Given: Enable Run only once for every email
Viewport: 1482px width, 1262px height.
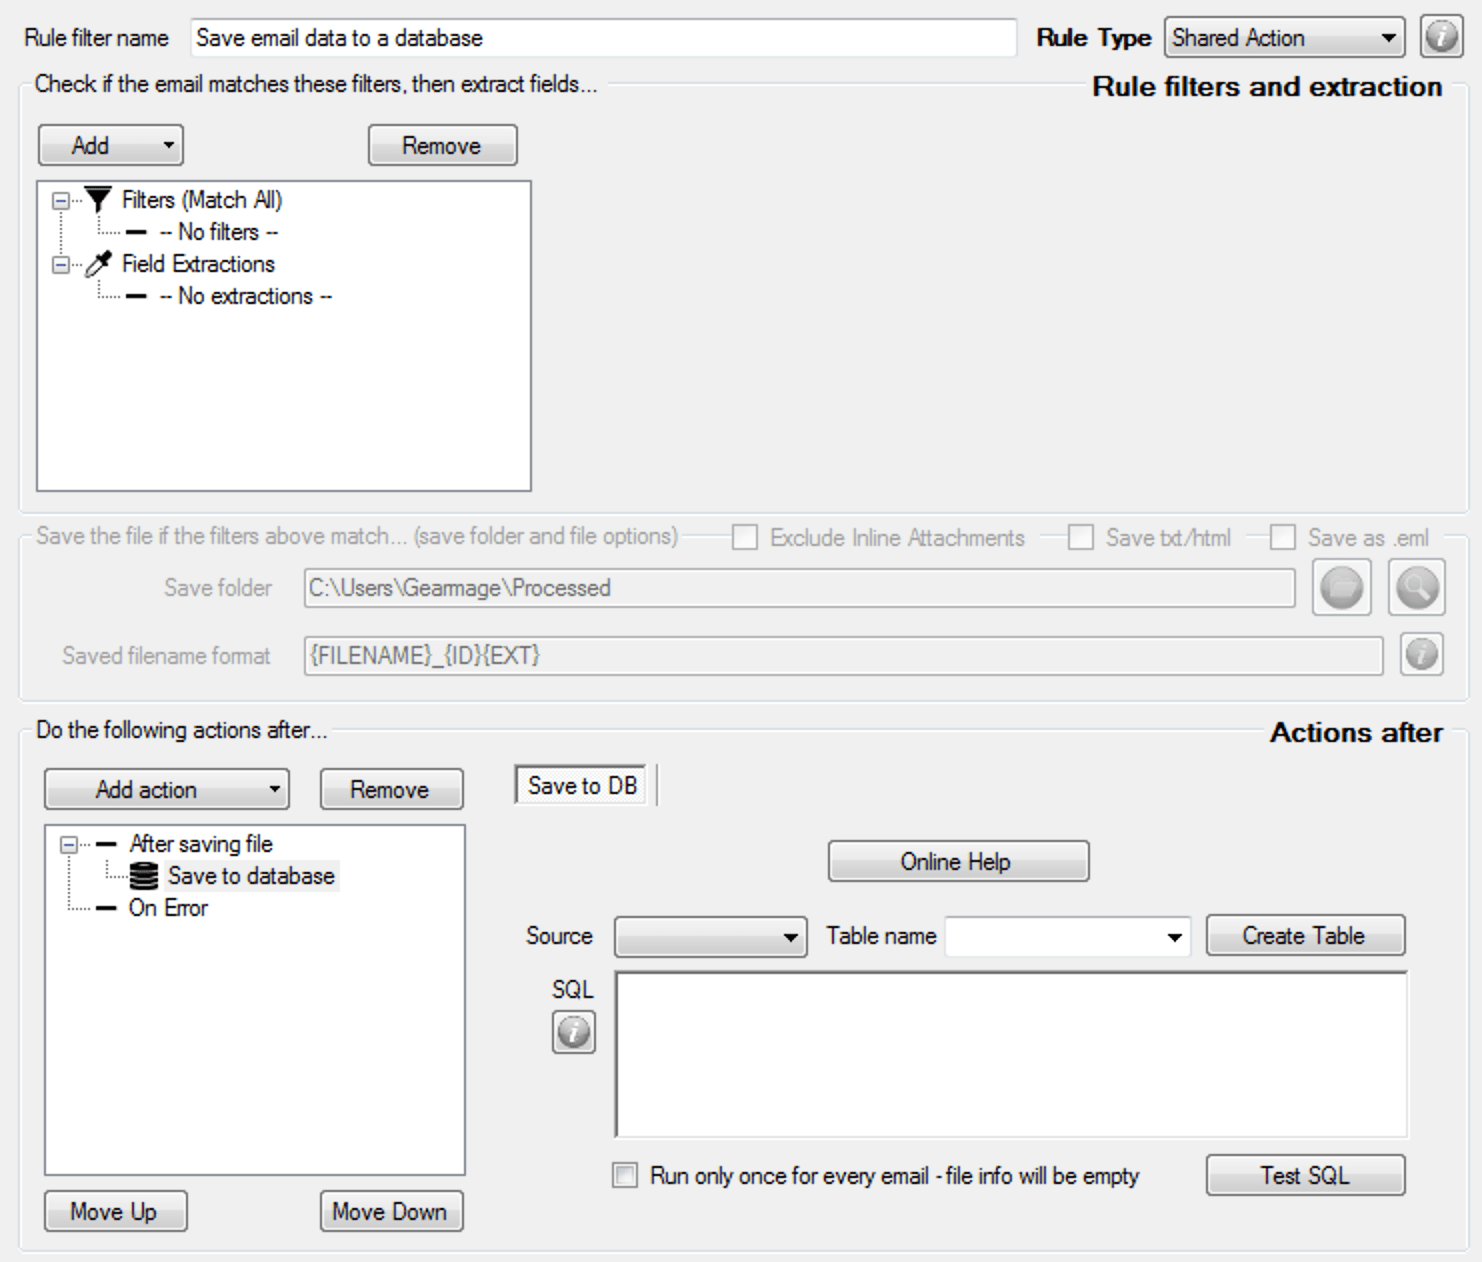Looking at the screenshot, I should tap(625, 1176).
